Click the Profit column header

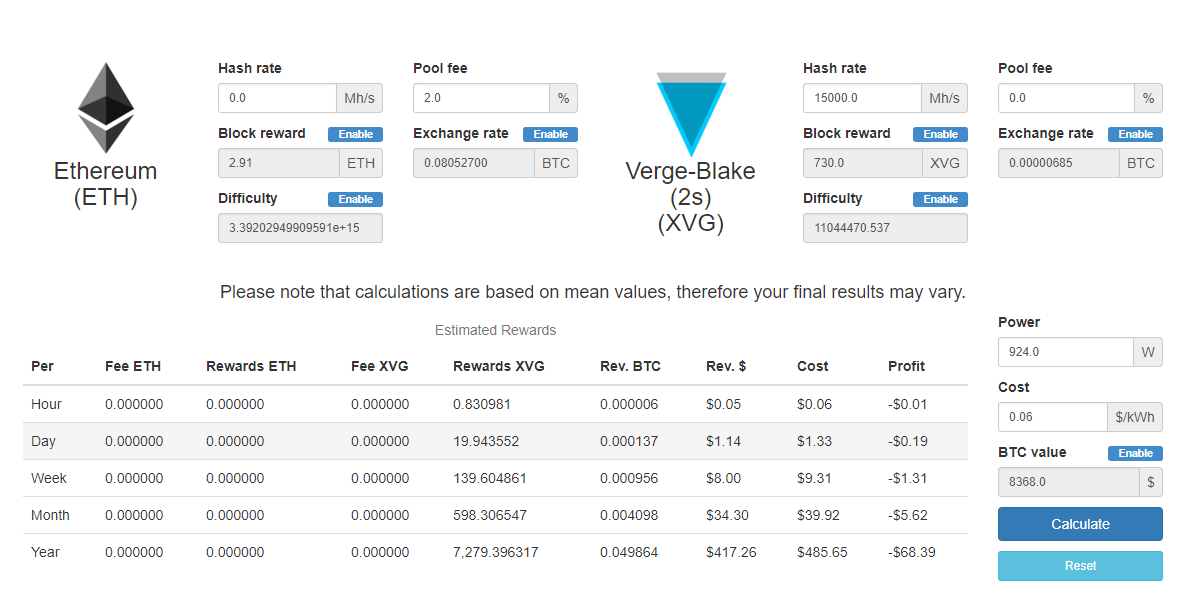click(x=906, y=366)
